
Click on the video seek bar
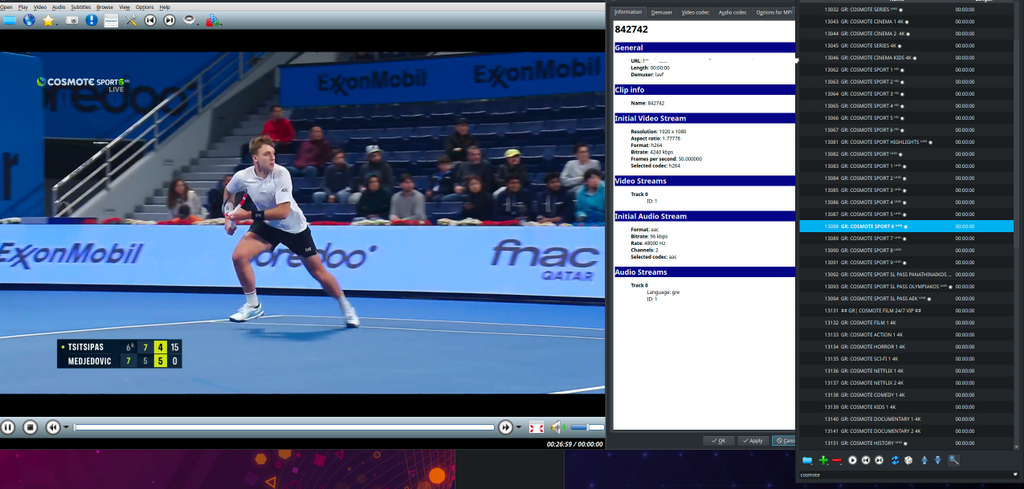click(x=284, y=428)
